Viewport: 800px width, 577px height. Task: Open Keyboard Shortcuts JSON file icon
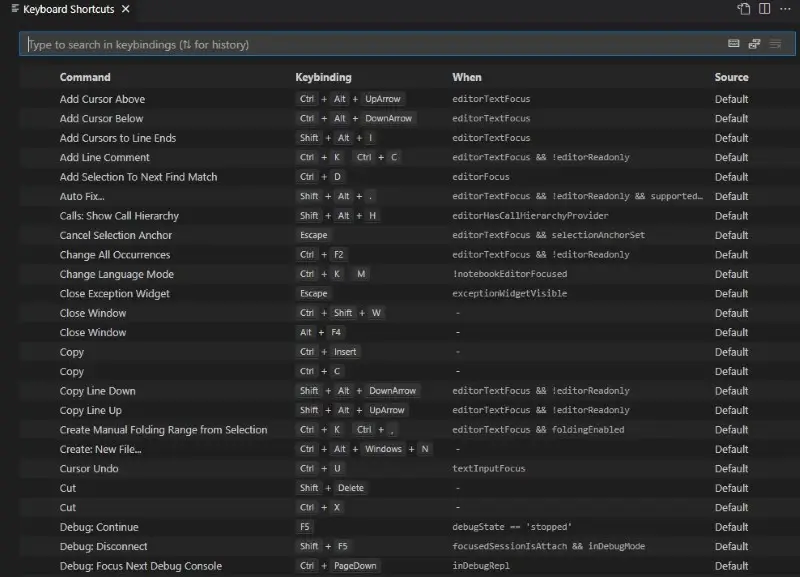click(744, 9)
